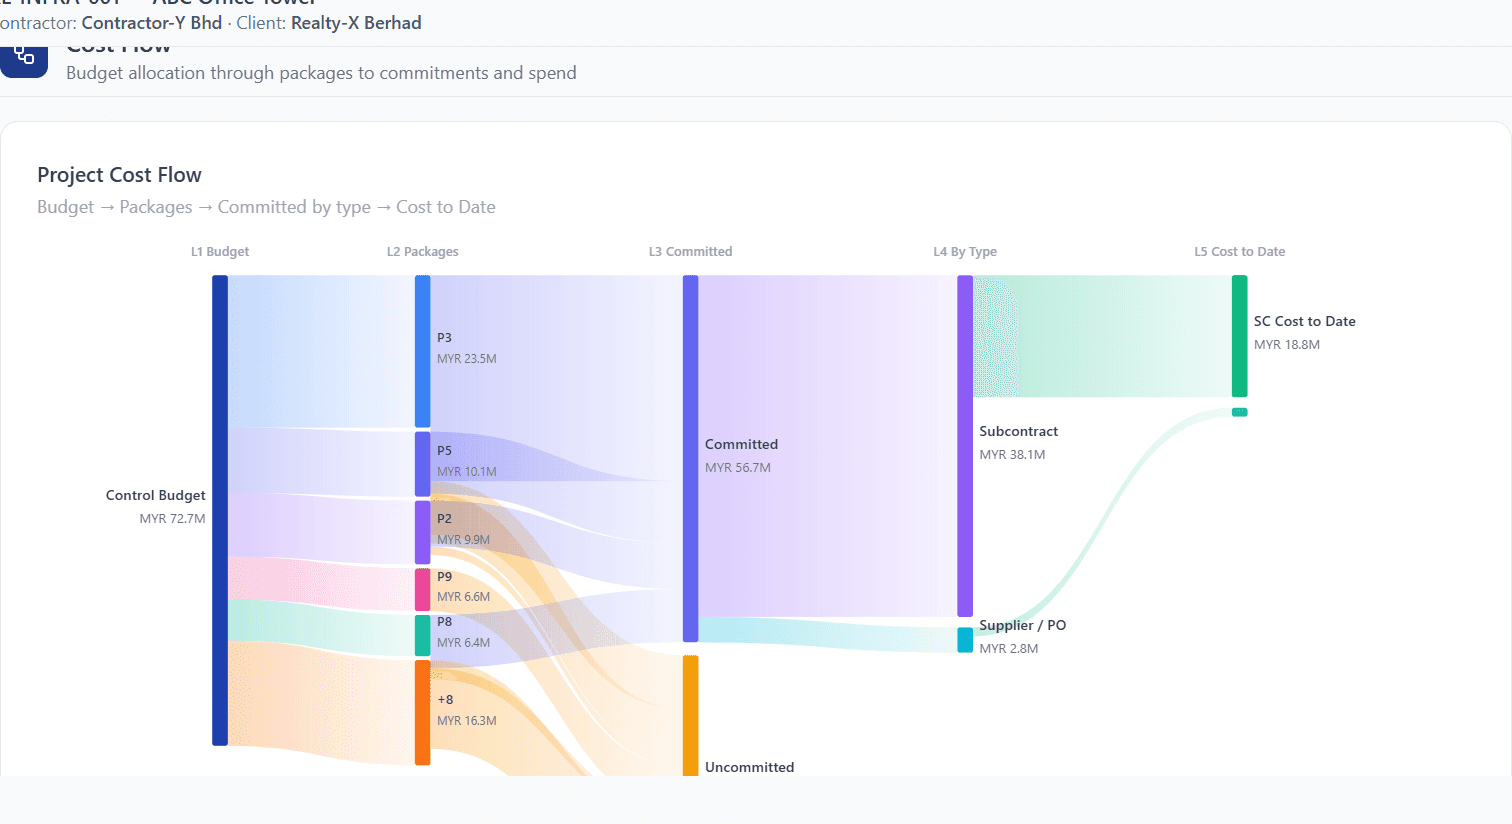Select the Control Budget node bar
The height and width of the screenshot is (824, 1512).
point(220,510)
